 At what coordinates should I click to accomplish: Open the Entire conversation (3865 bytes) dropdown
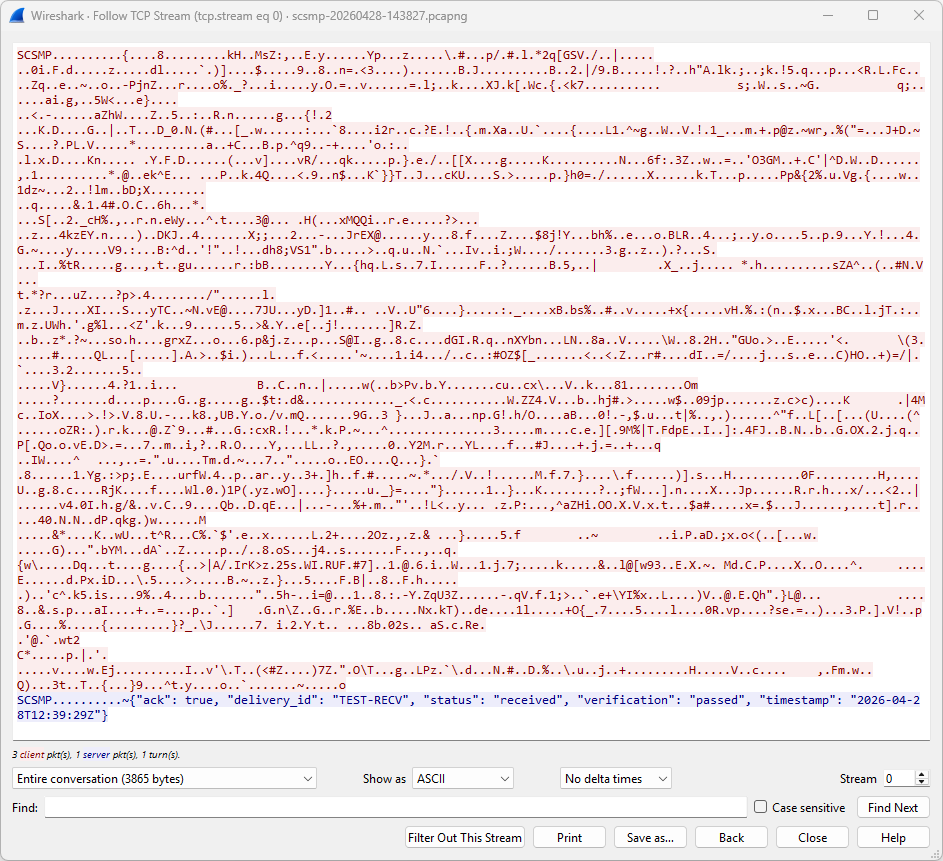click(x=164, y=779)
